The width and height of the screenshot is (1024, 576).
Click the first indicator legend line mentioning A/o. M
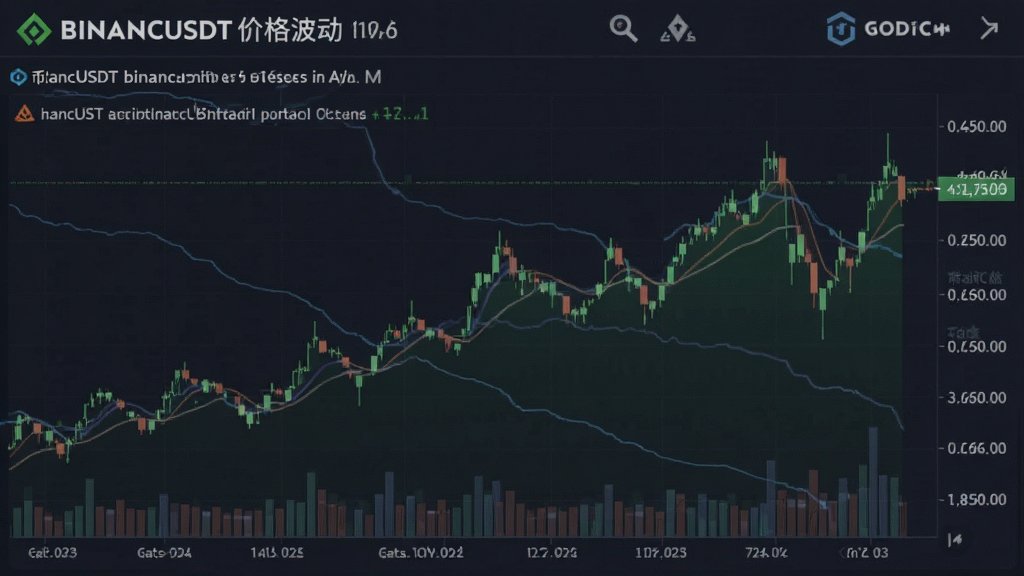click(206, 77)
